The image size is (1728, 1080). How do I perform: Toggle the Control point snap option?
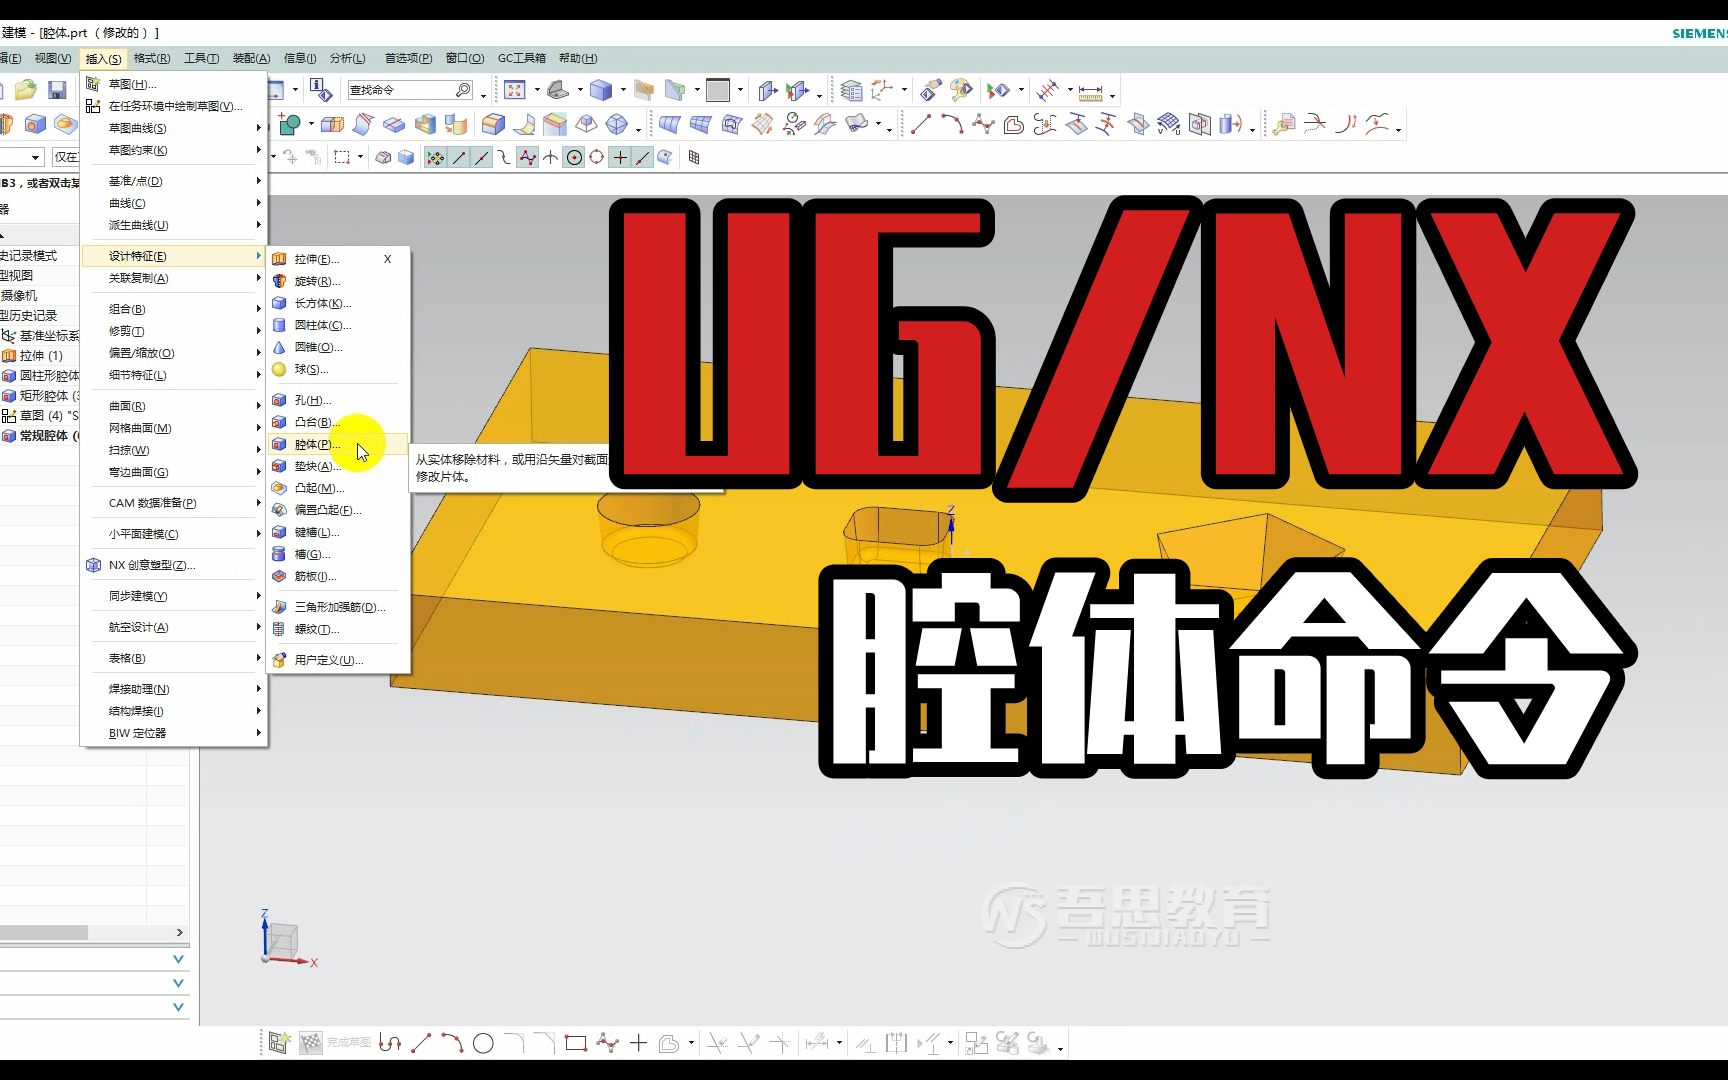[504, 158]
